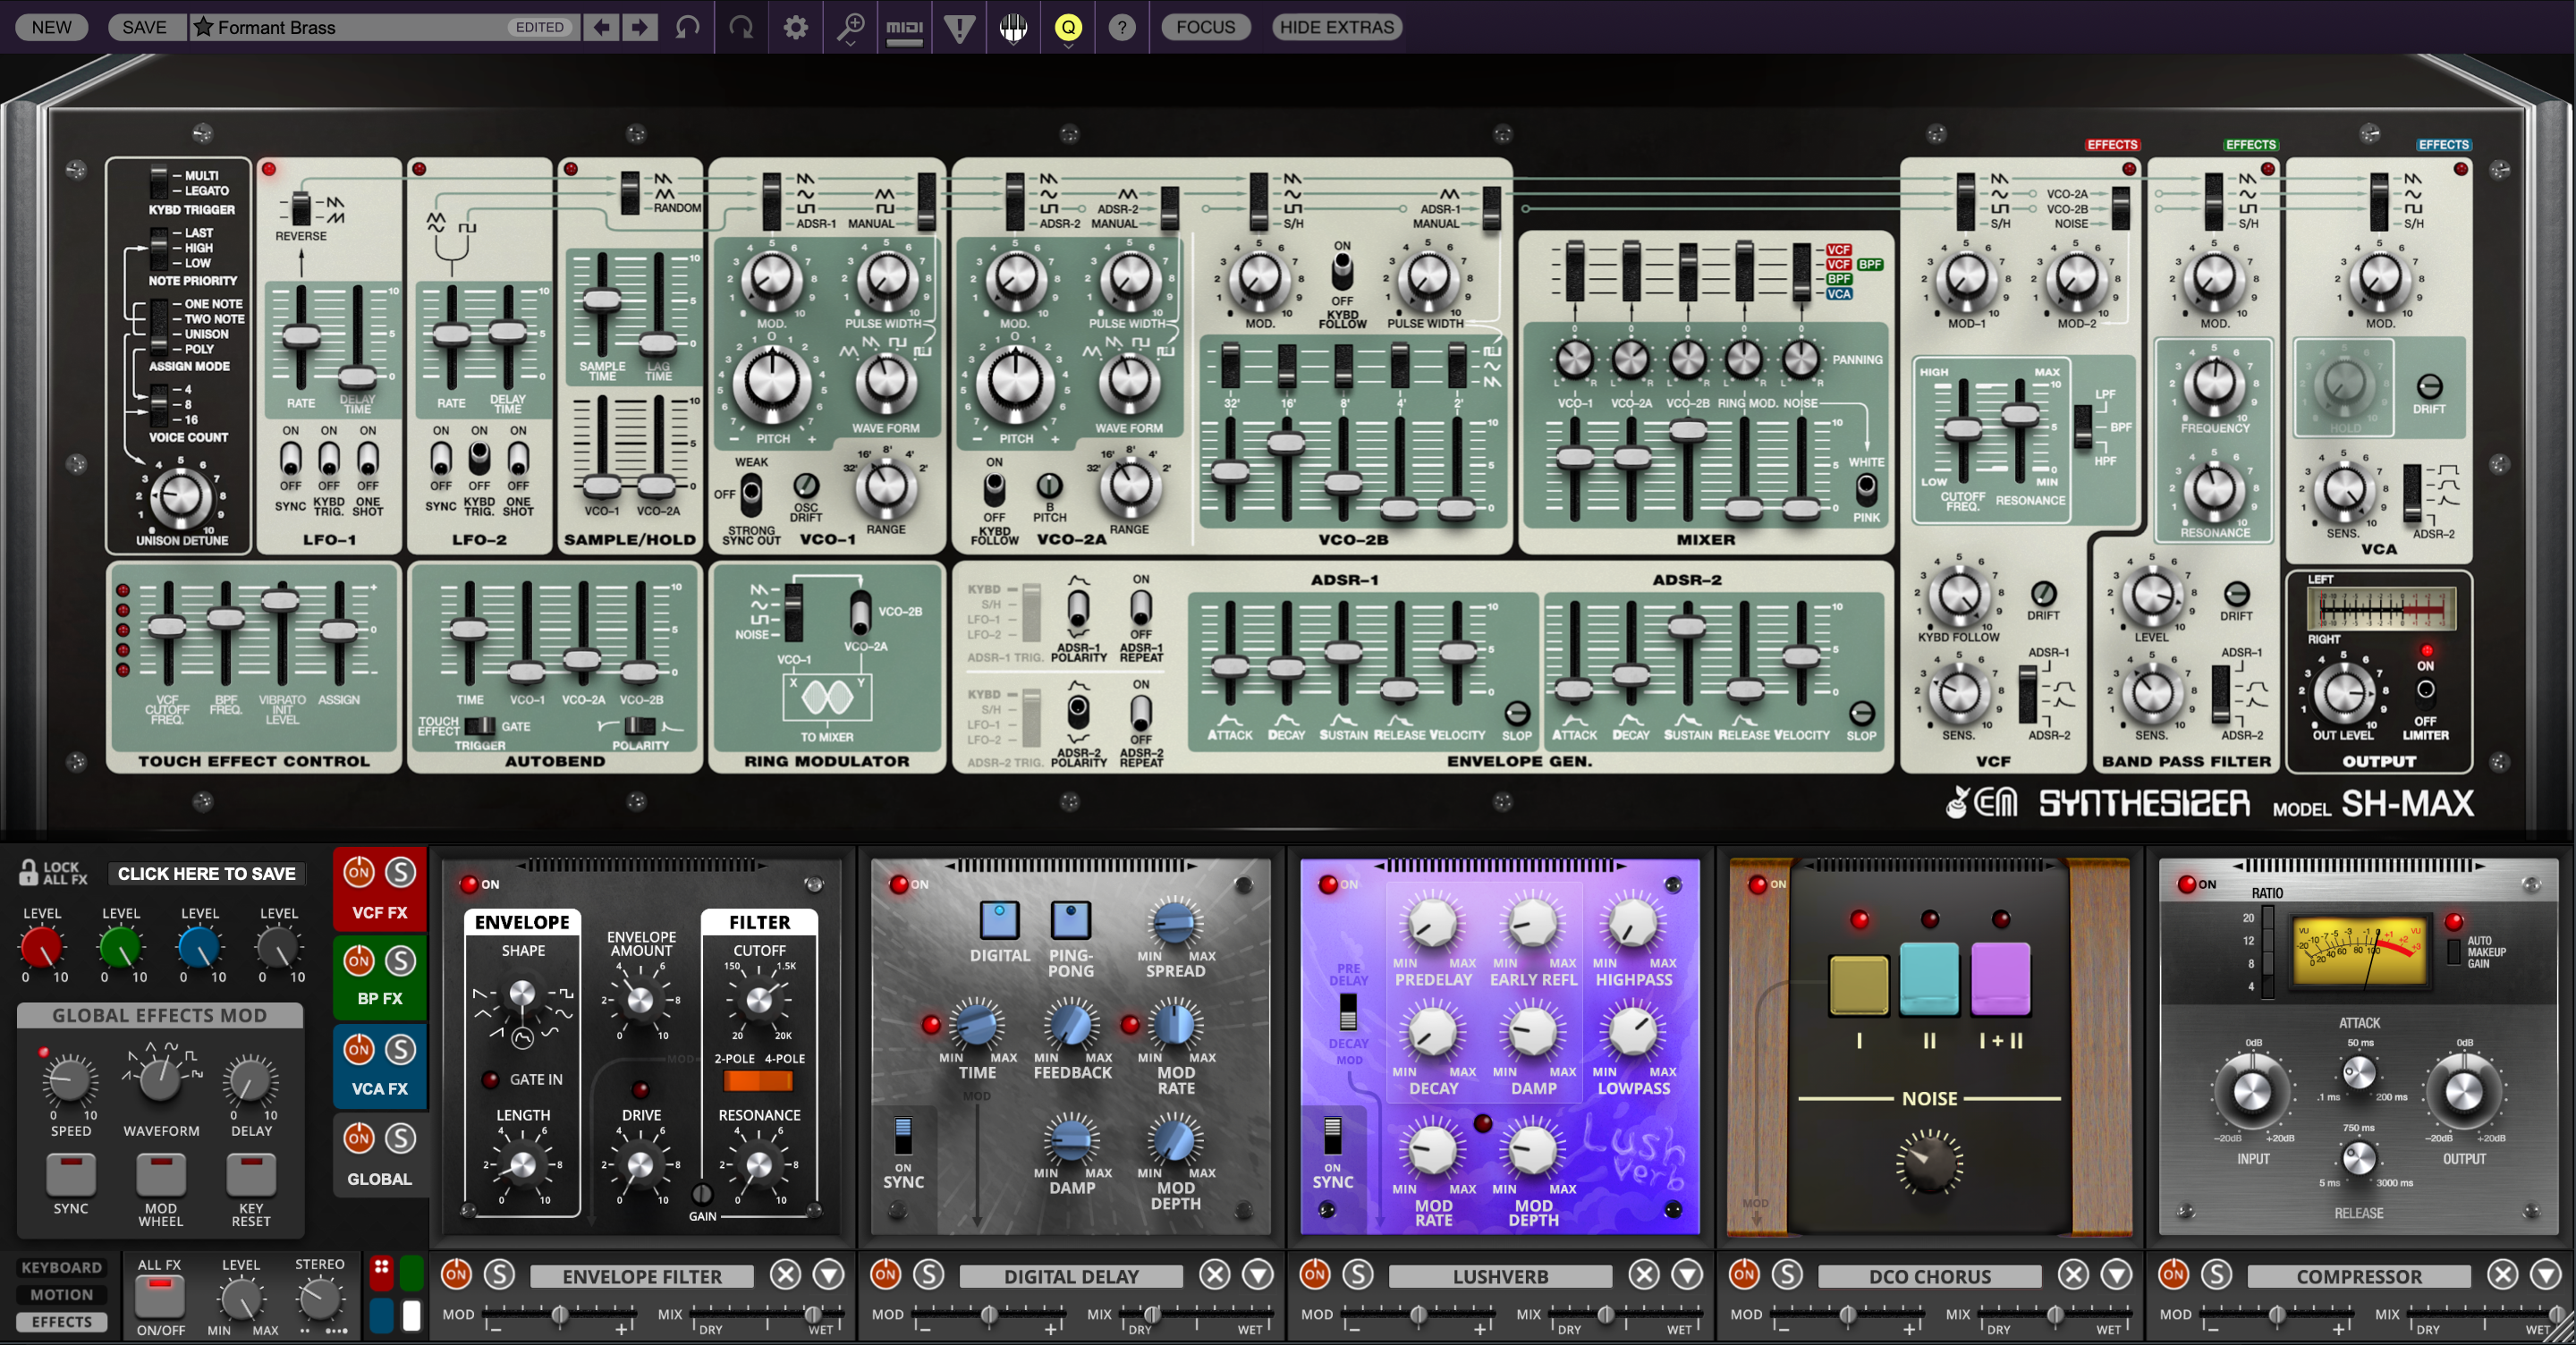Open the DCO Chorus effect selector arrow
Image resolution: width=2576 pixels, height=1345 pixels.
[2116, 1274]
